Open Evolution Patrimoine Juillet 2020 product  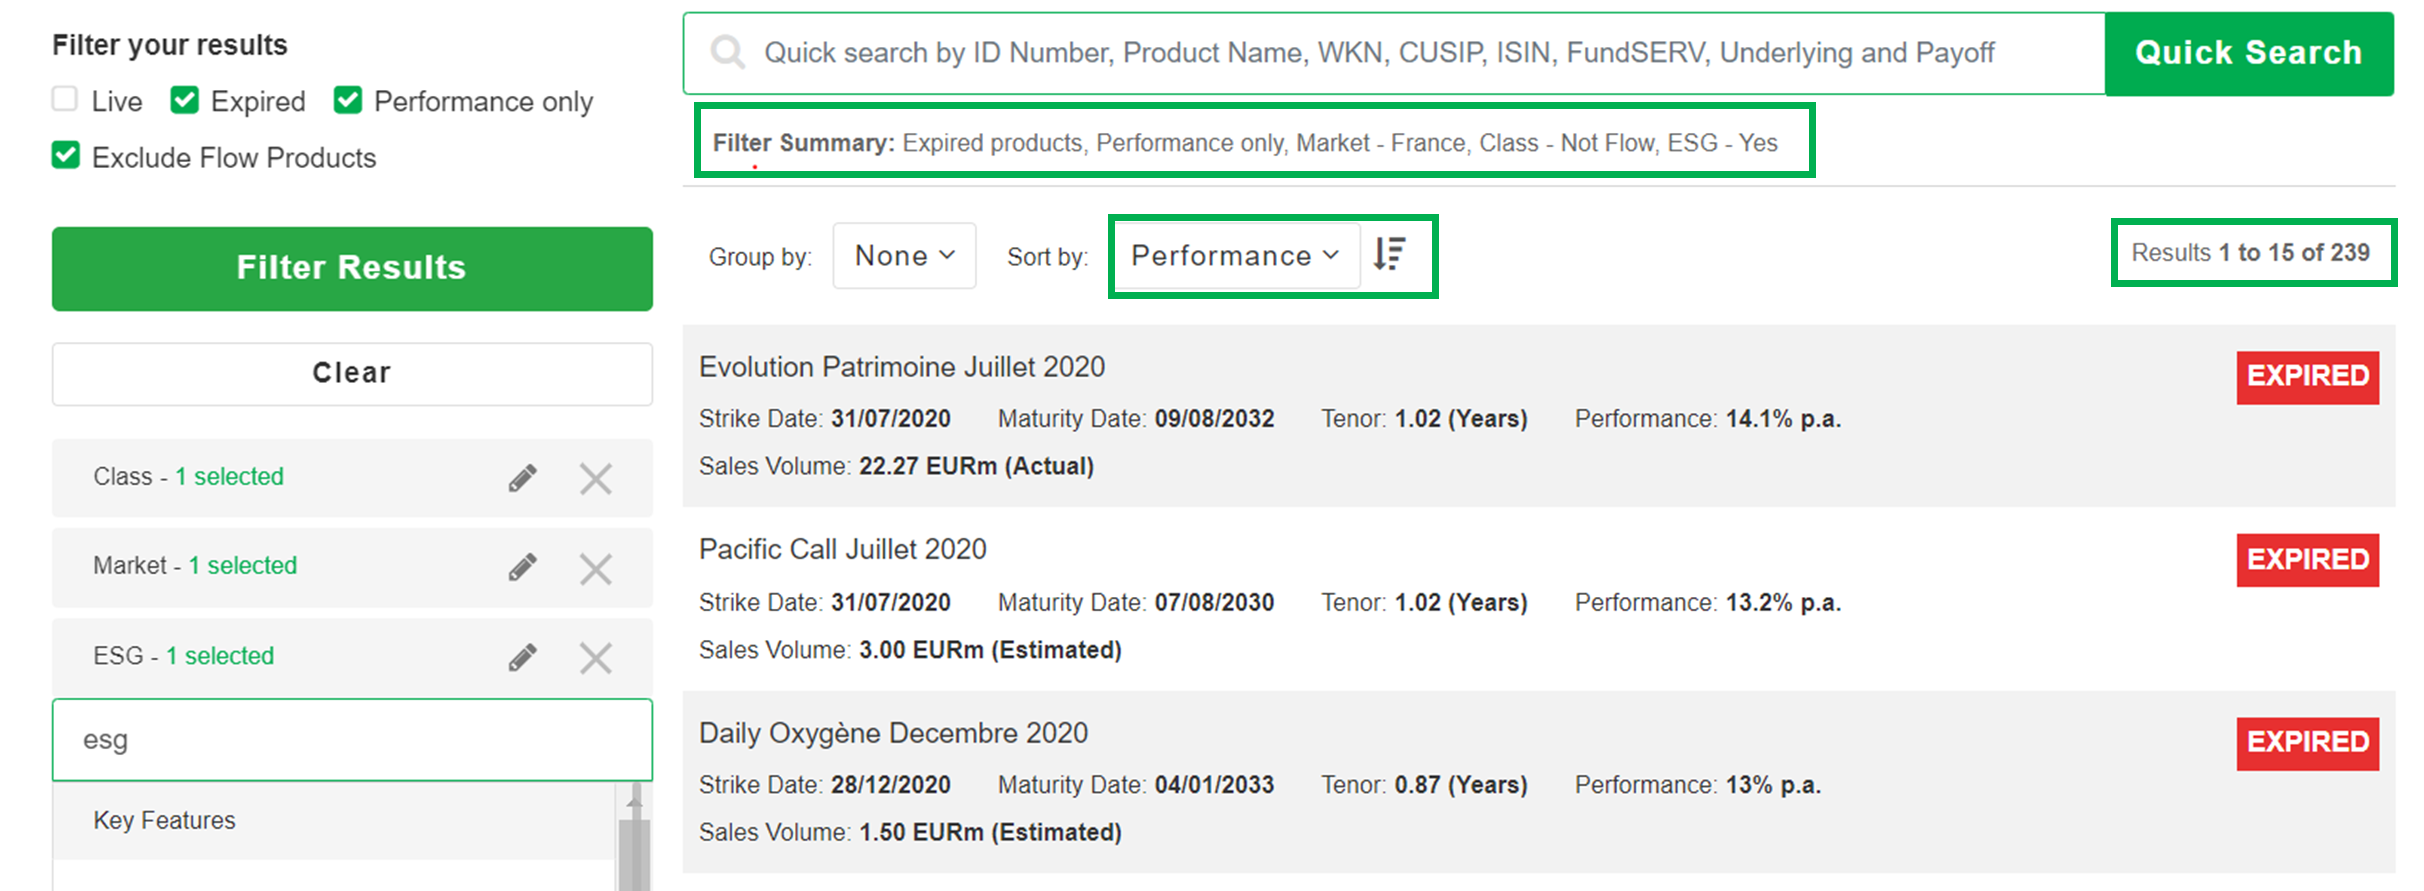902,367
